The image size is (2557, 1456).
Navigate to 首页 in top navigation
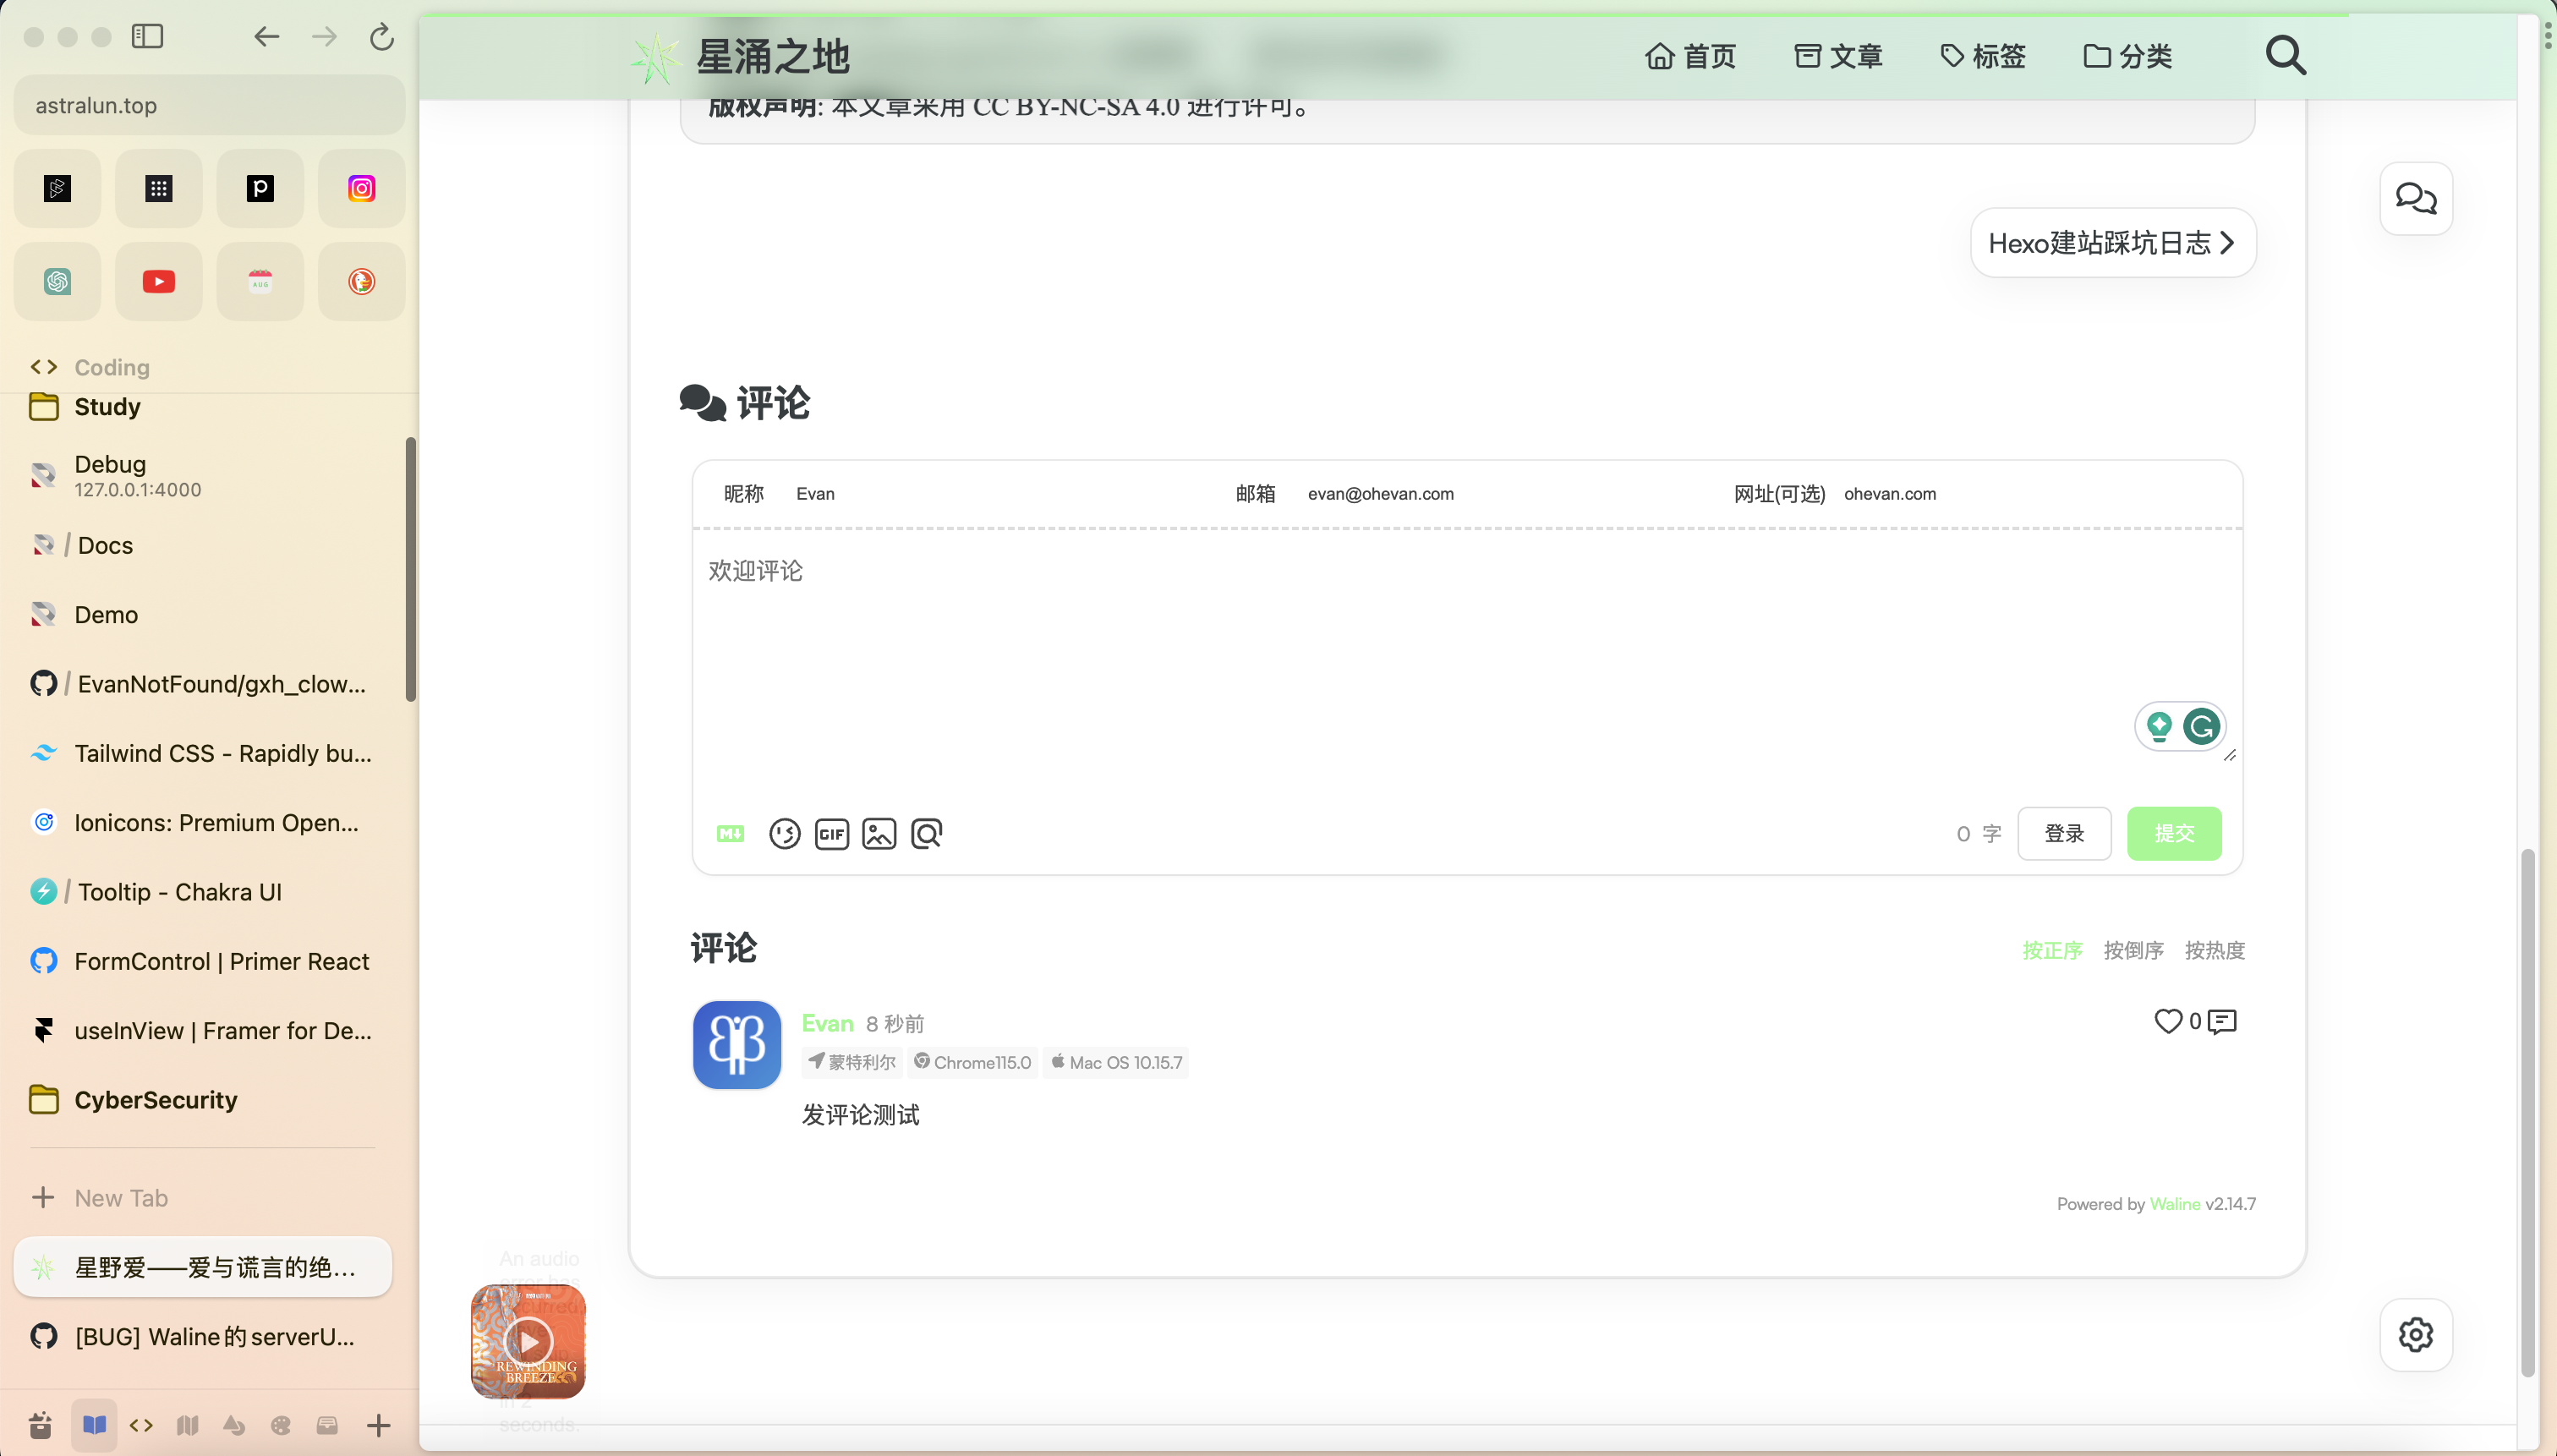[1690, 56]
